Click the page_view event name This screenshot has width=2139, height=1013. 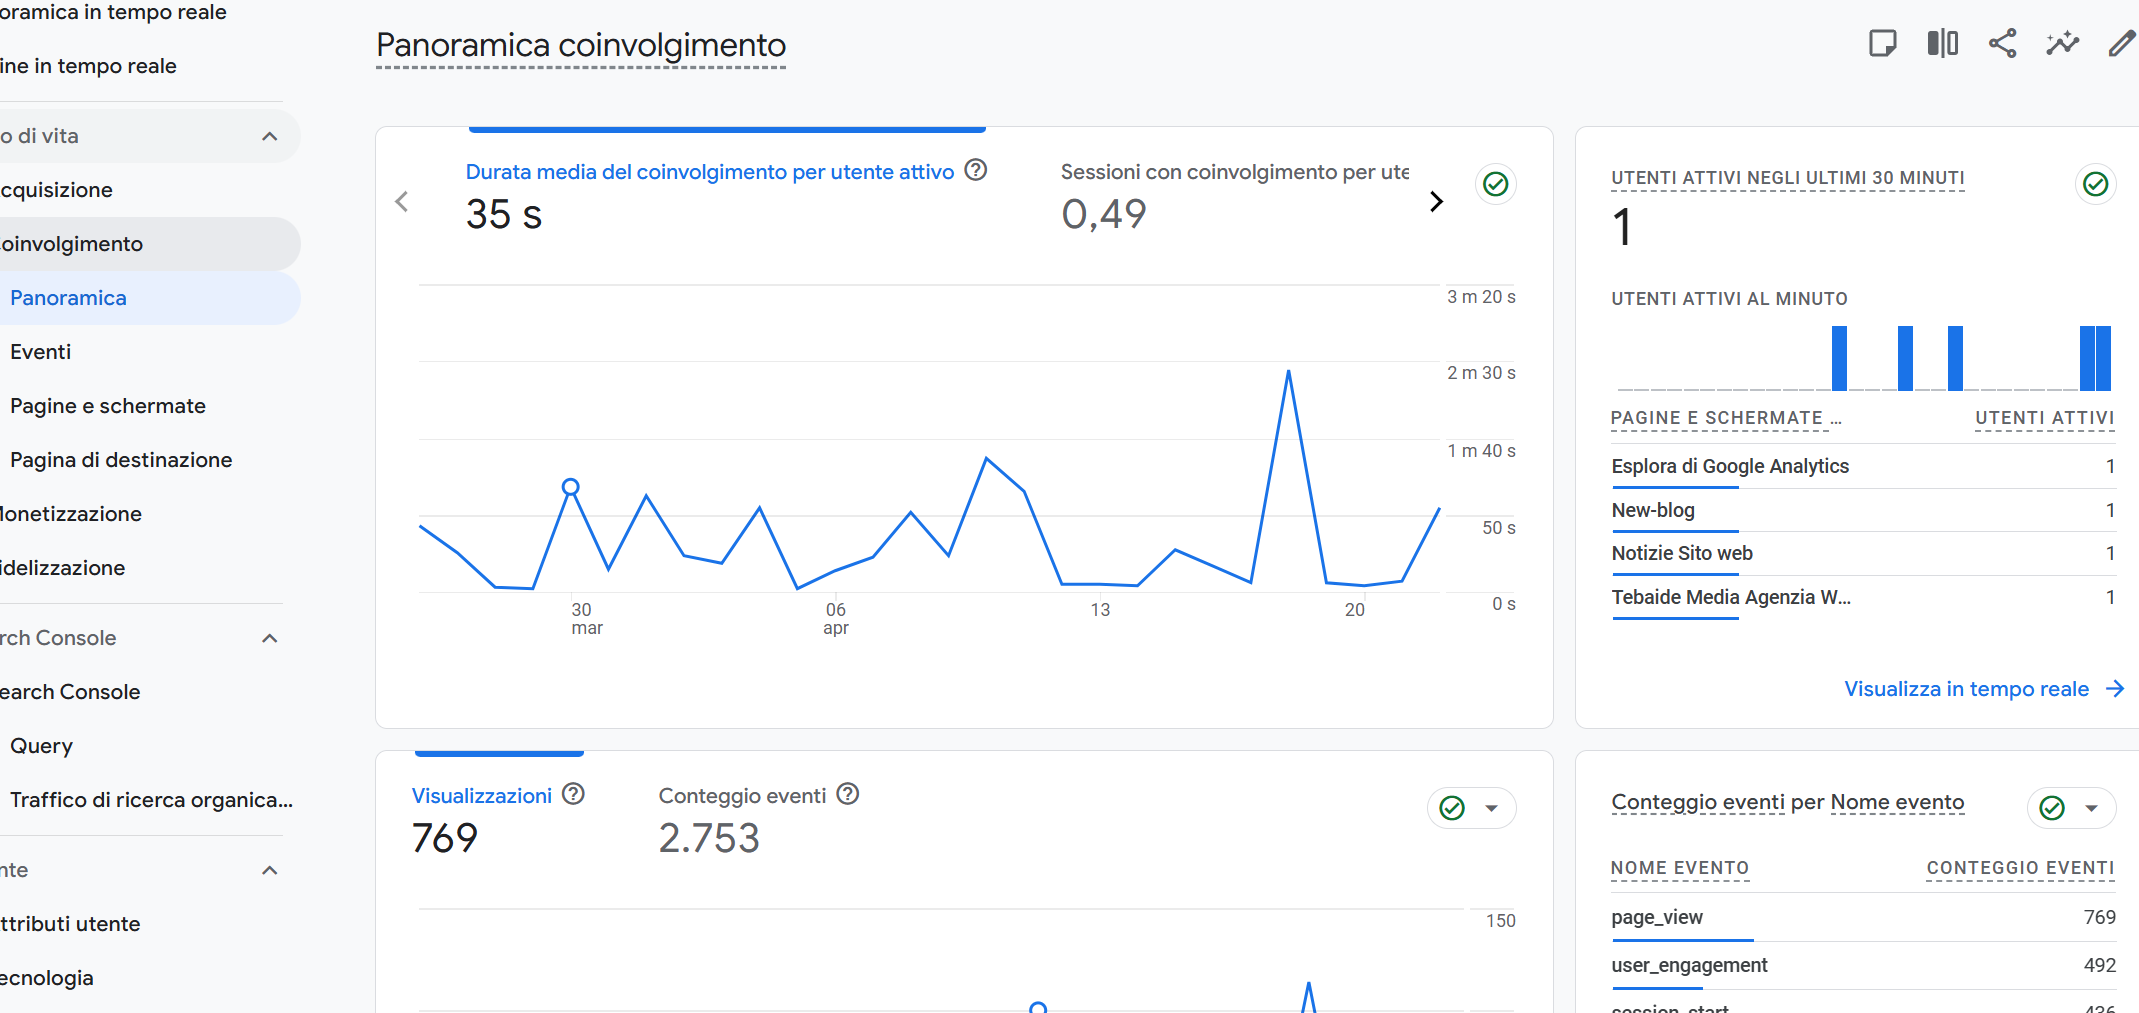(x=1657, y=918)
